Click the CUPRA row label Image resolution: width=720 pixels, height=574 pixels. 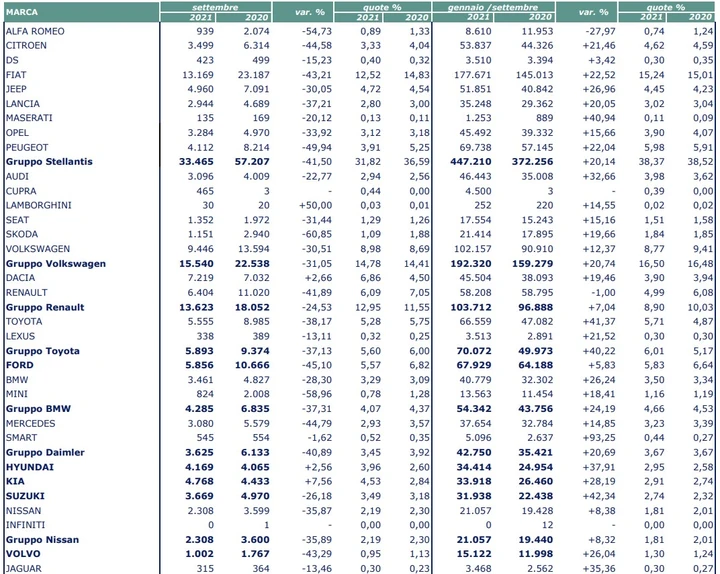[x=21, y=191]
